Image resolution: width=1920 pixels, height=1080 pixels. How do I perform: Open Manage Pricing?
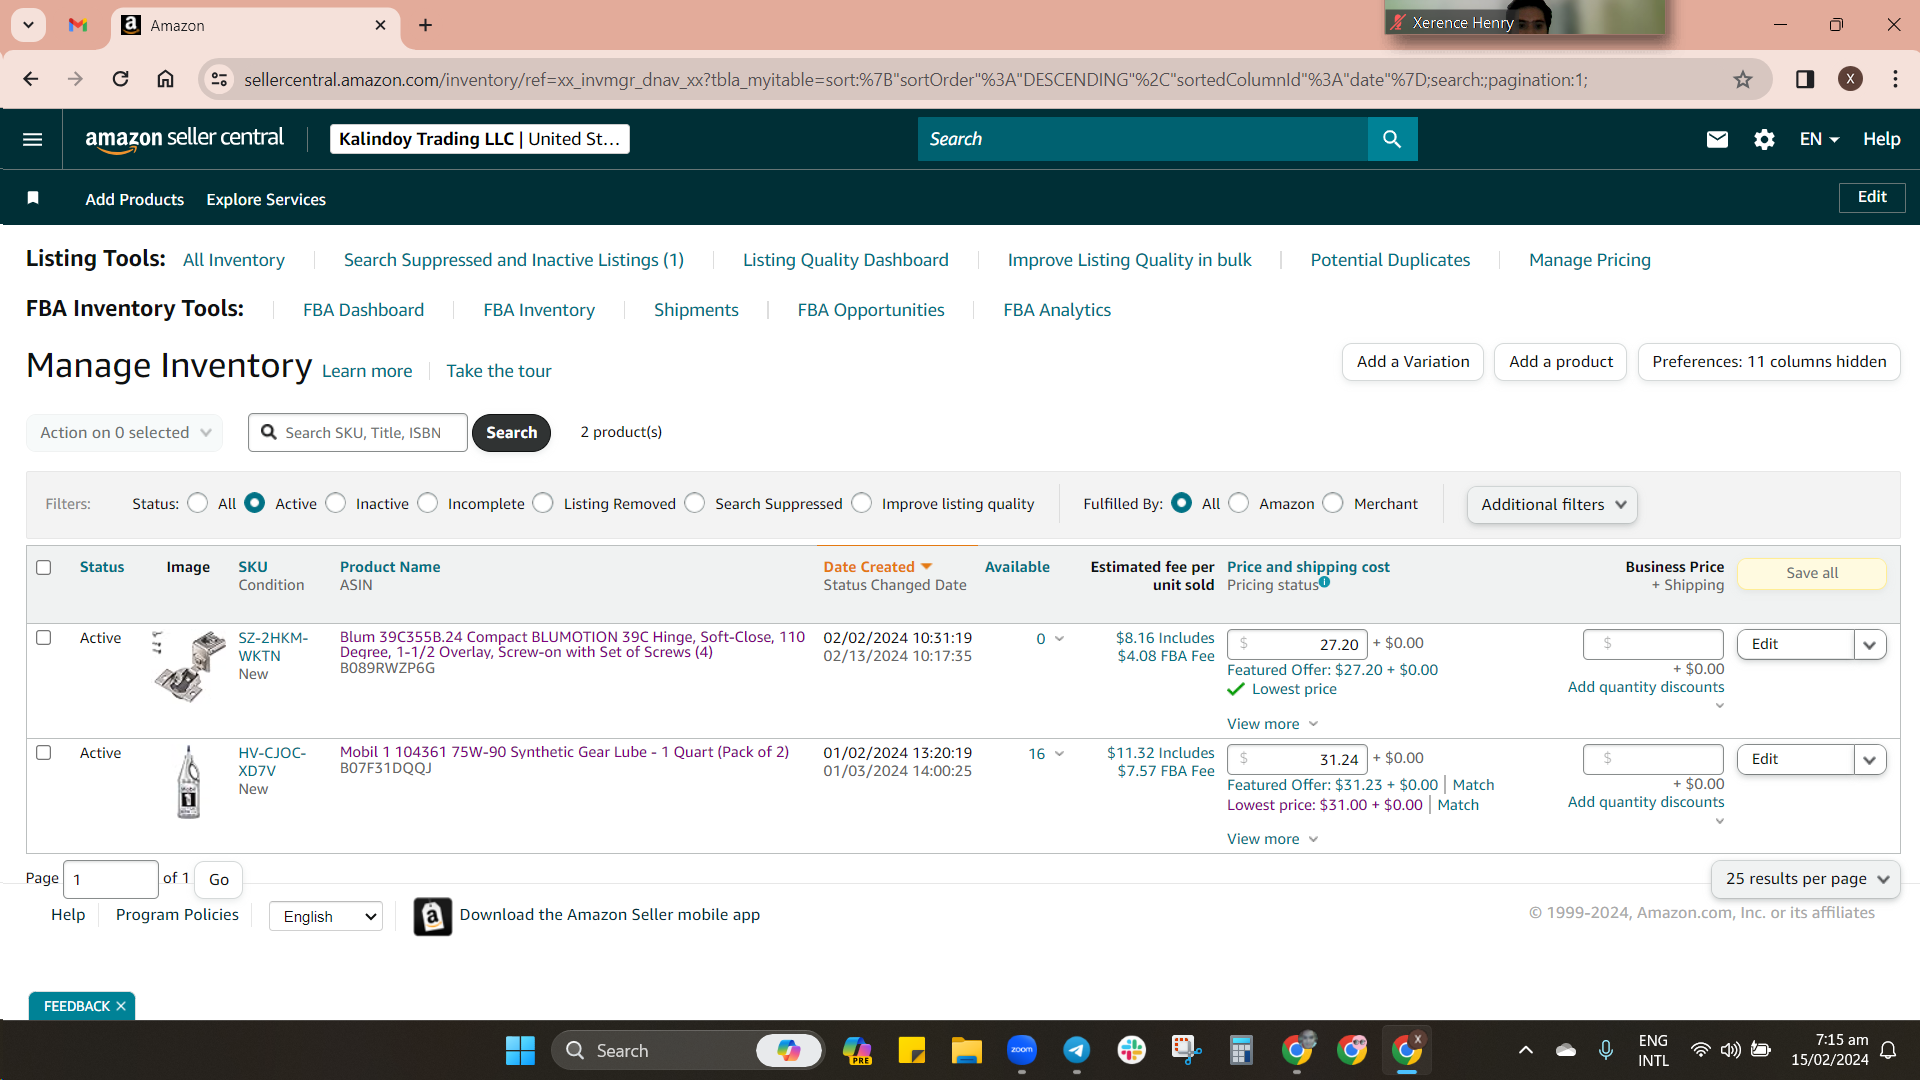point(1590,260)
